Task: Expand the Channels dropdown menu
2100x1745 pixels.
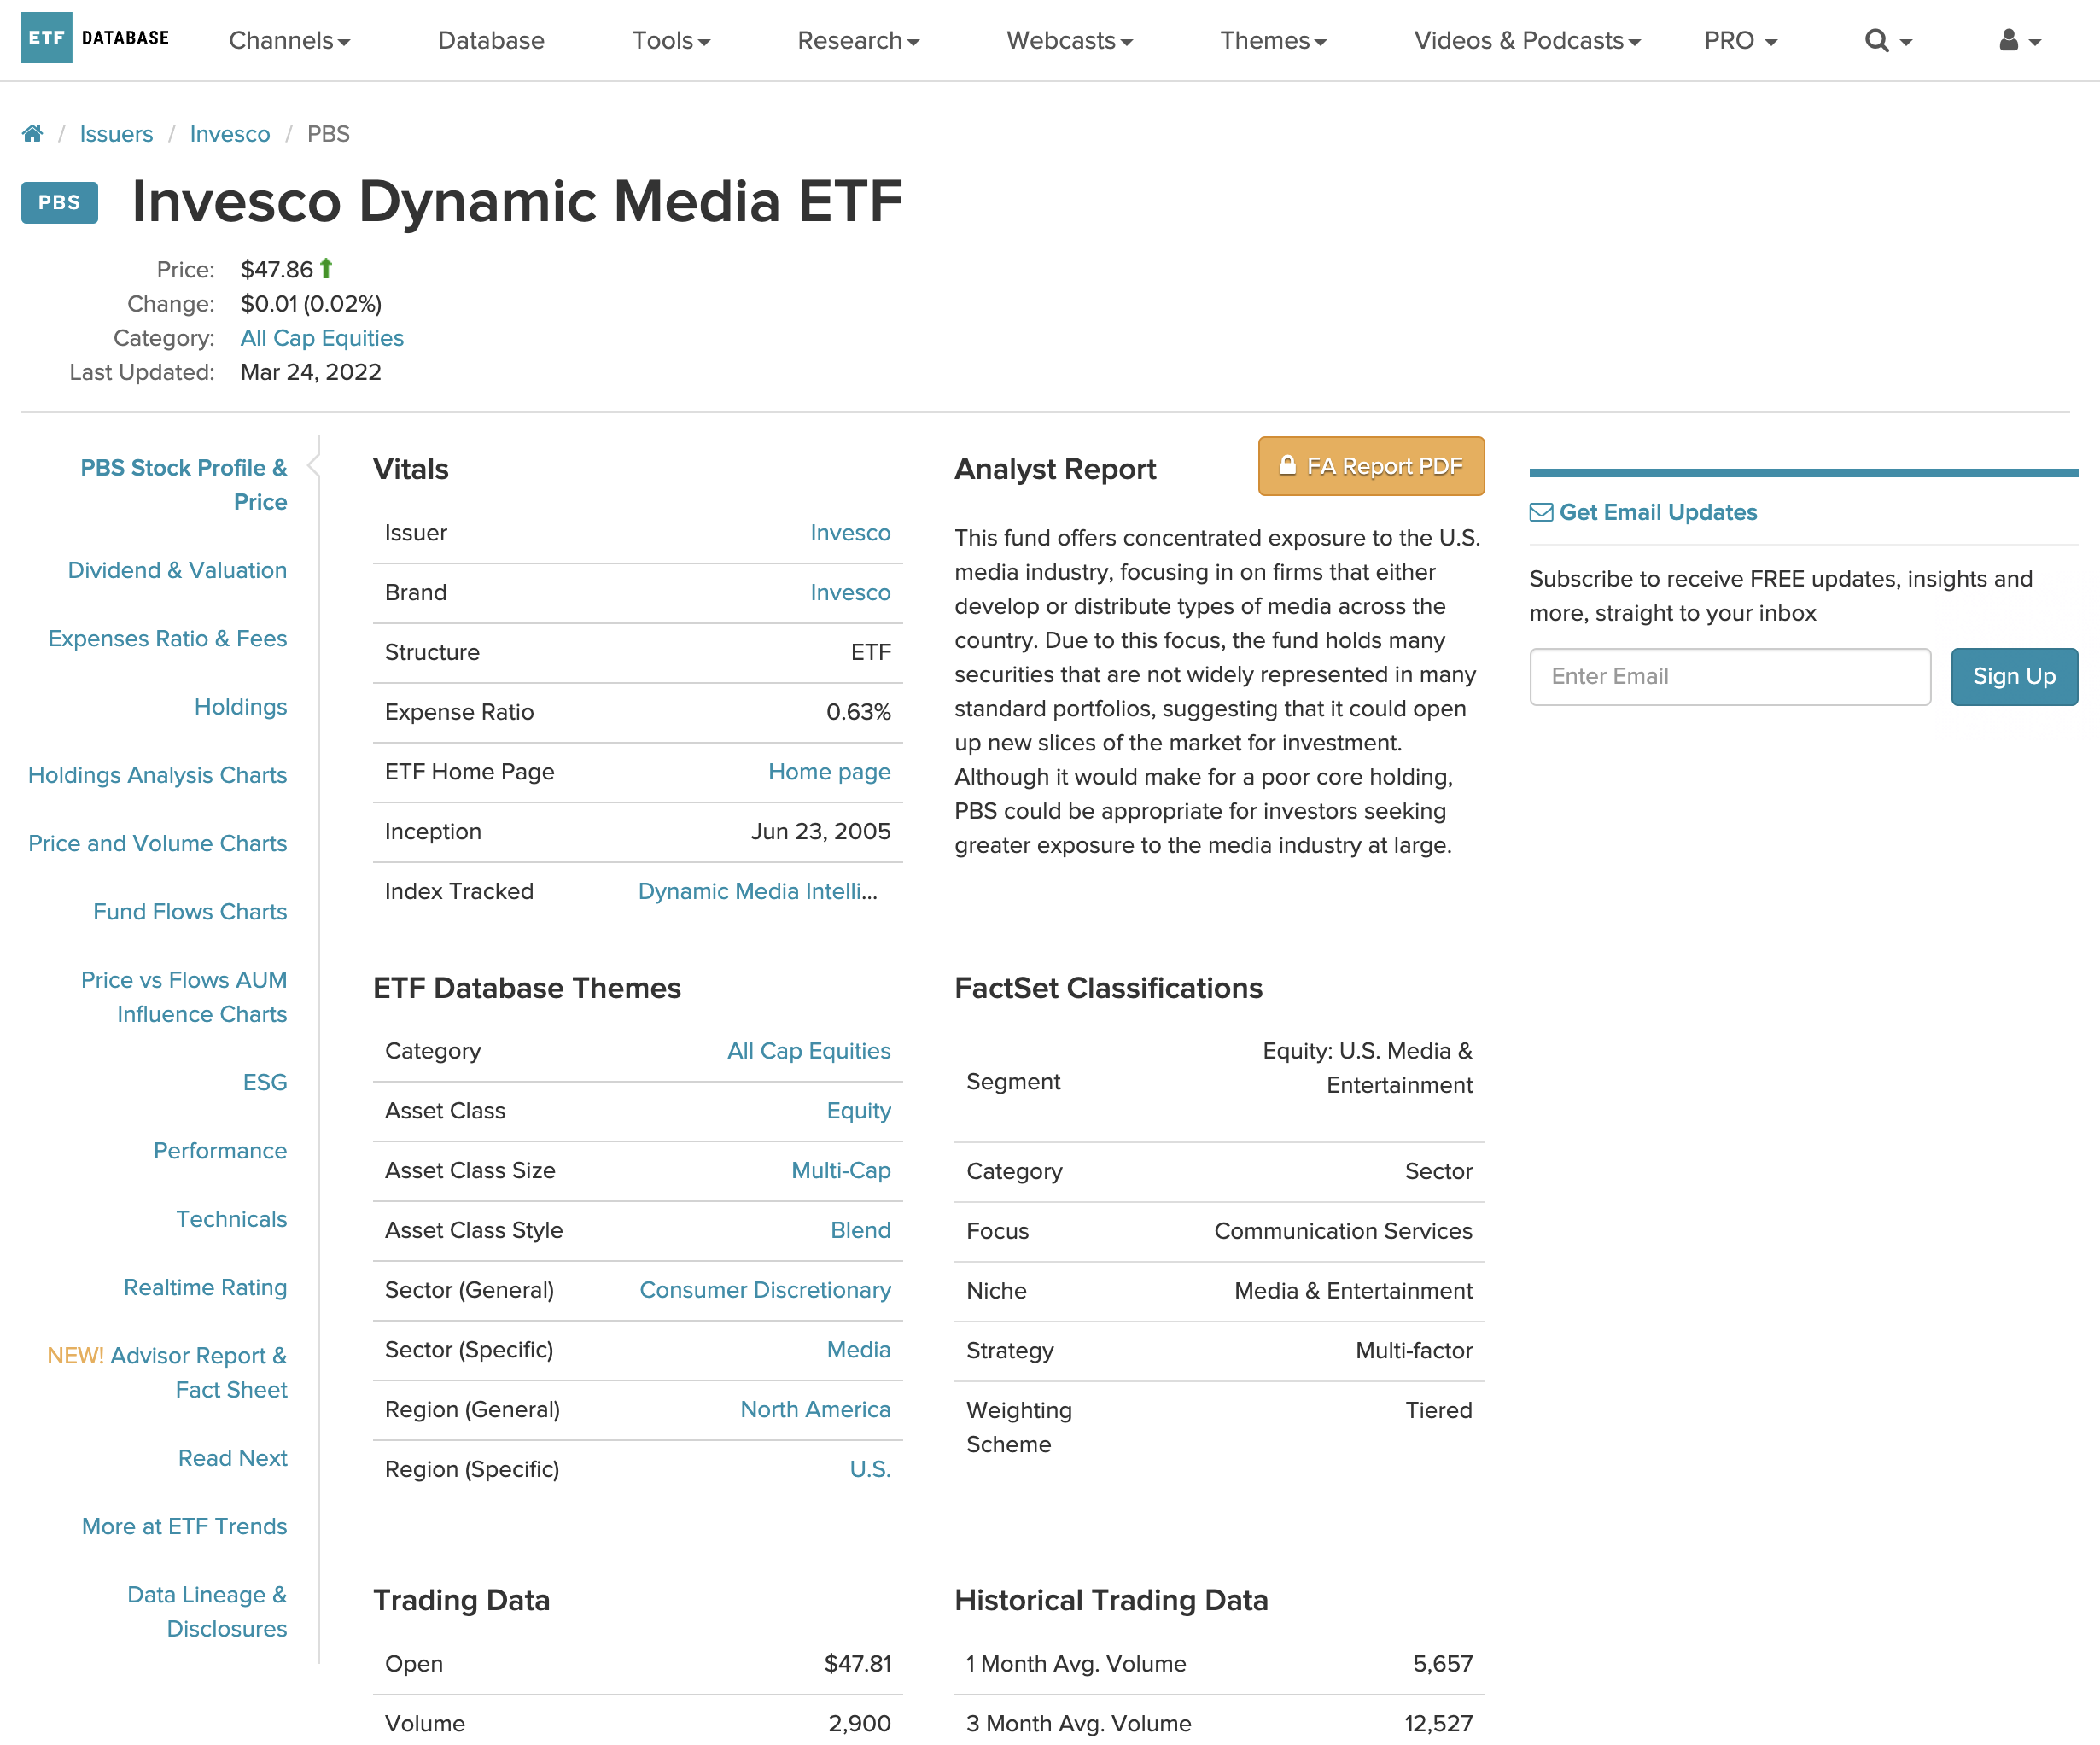Action: click(x=289, y=41)
